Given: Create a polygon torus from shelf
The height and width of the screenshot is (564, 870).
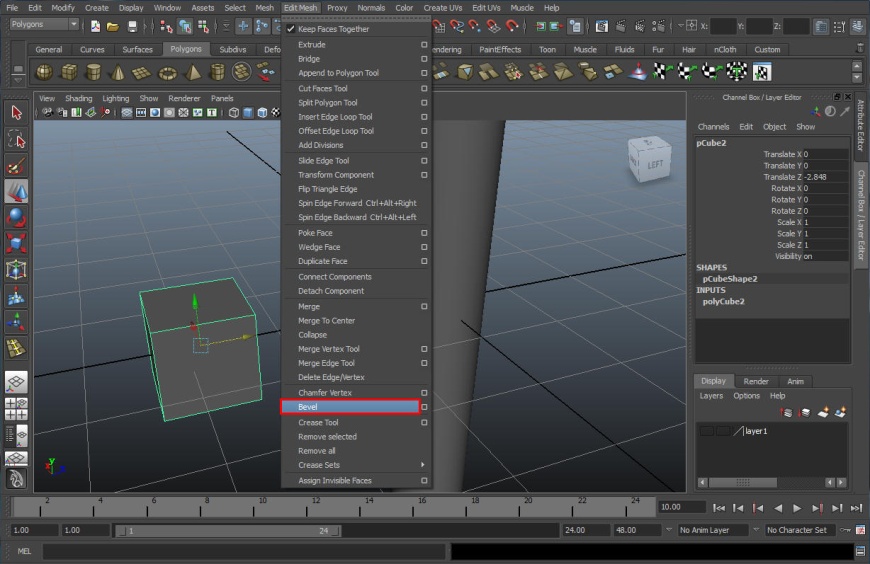Looking at the screenshot, I should (x=167, y=72).
